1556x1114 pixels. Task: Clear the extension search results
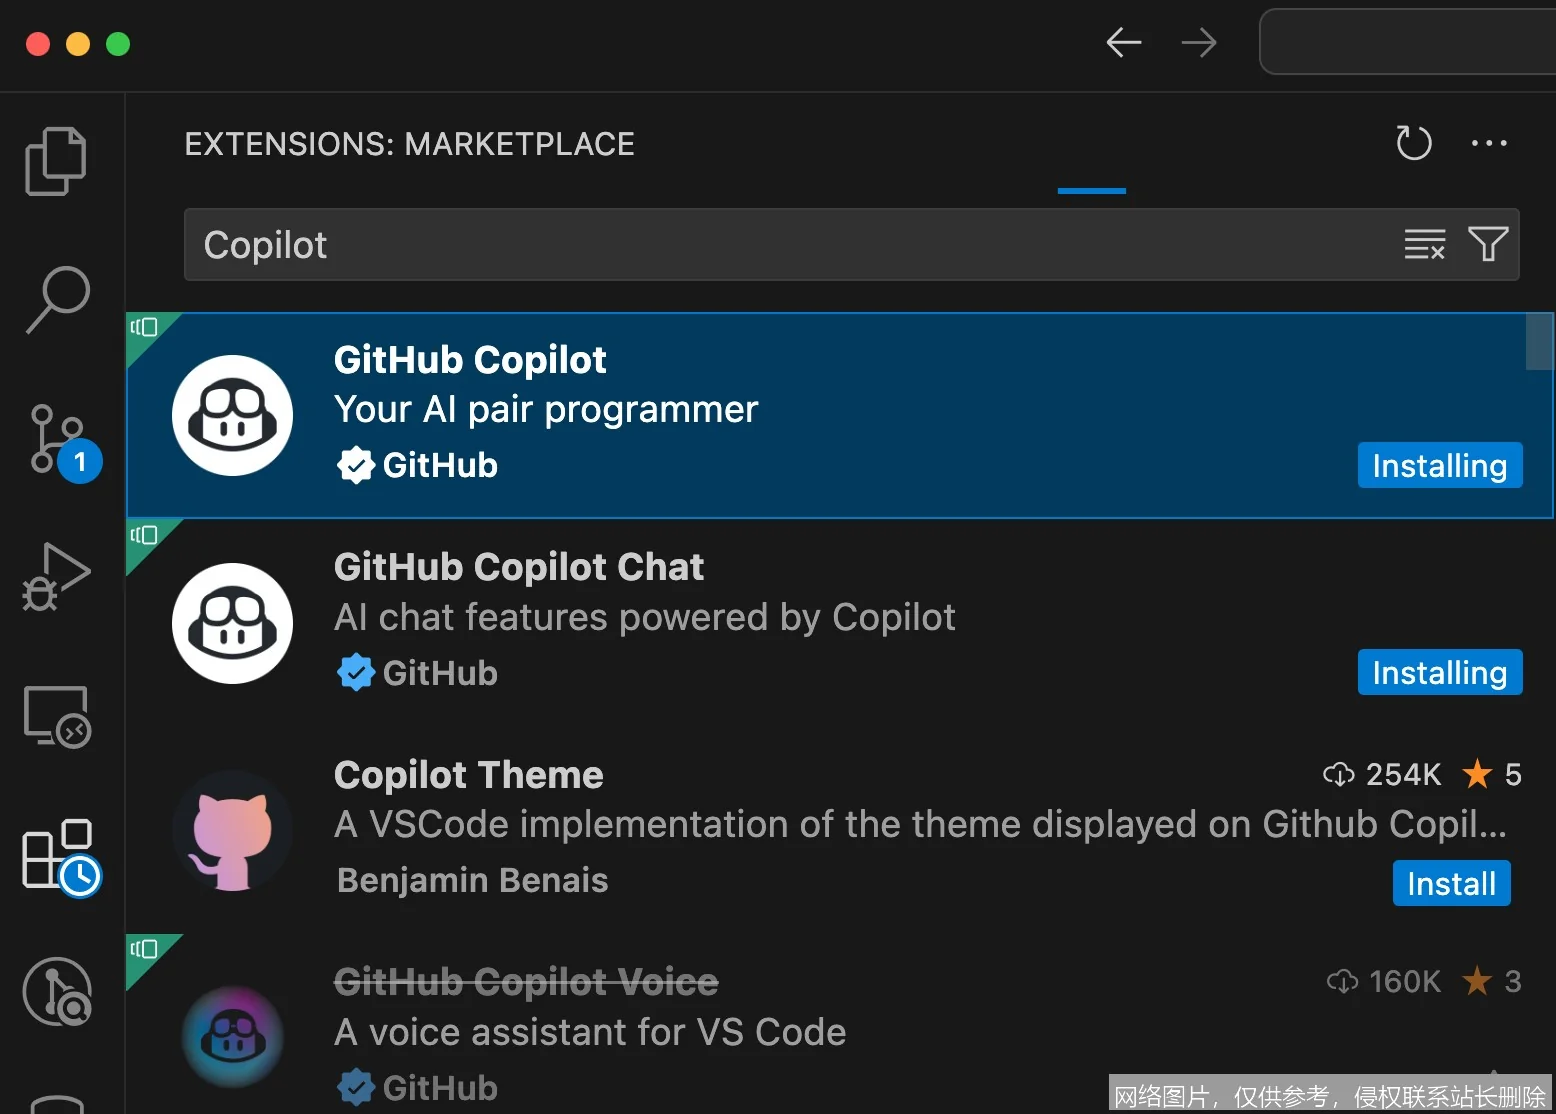[1424, 244]
